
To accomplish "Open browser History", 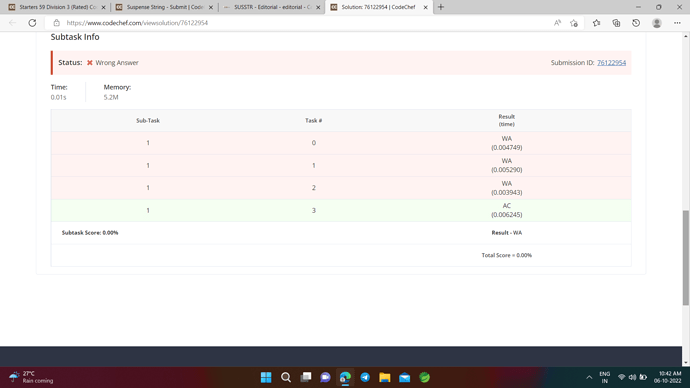I will tap(636, 23).
